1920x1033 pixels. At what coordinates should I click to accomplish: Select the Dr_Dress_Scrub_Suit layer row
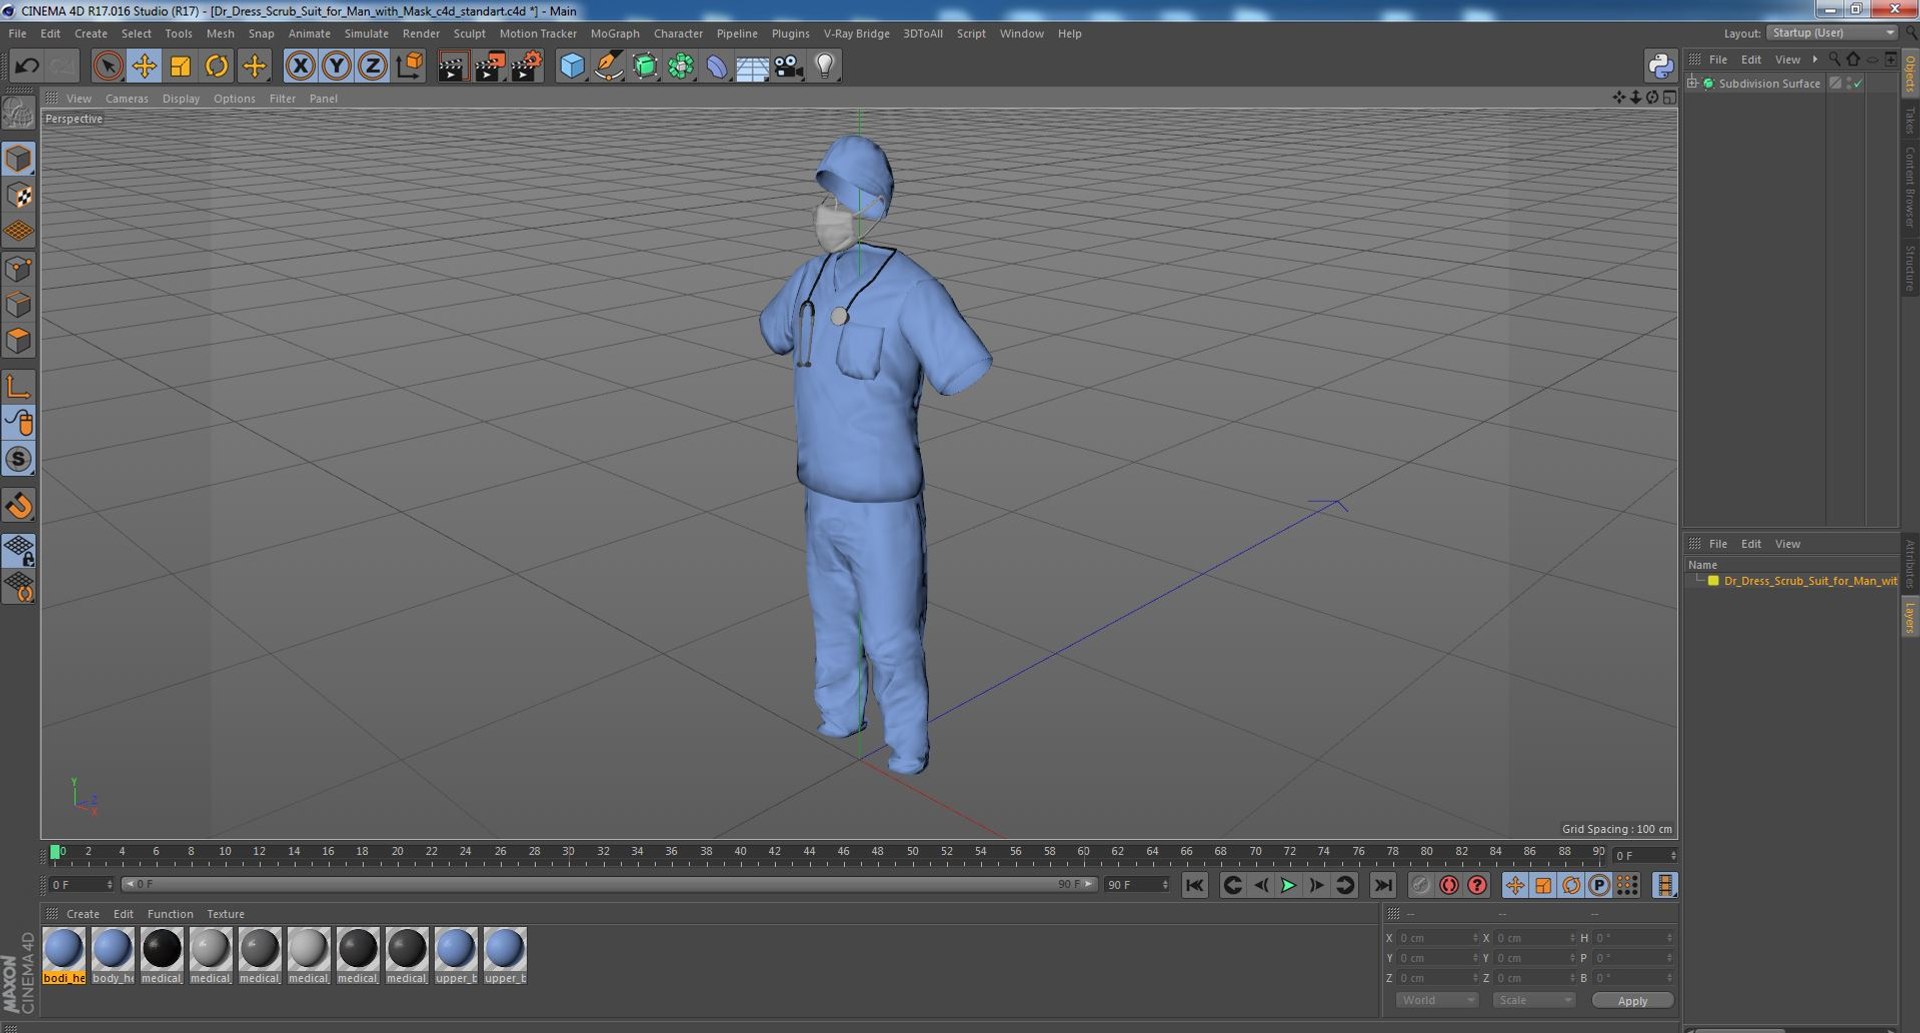(1792, 581)
